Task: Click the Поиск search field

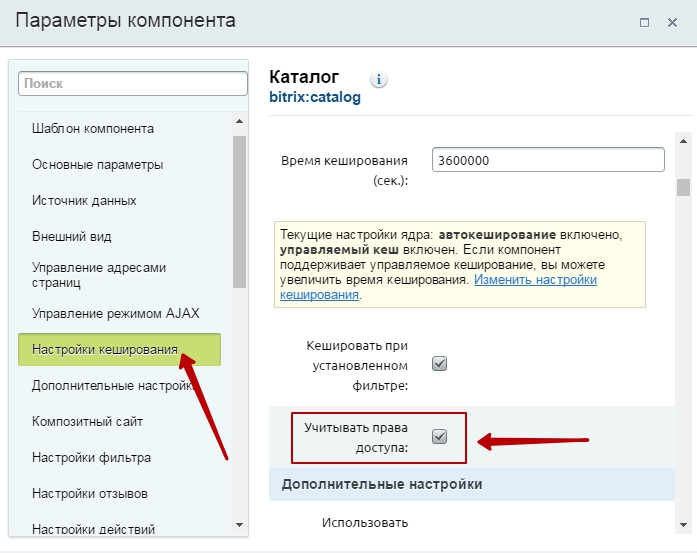Action: 132,85
